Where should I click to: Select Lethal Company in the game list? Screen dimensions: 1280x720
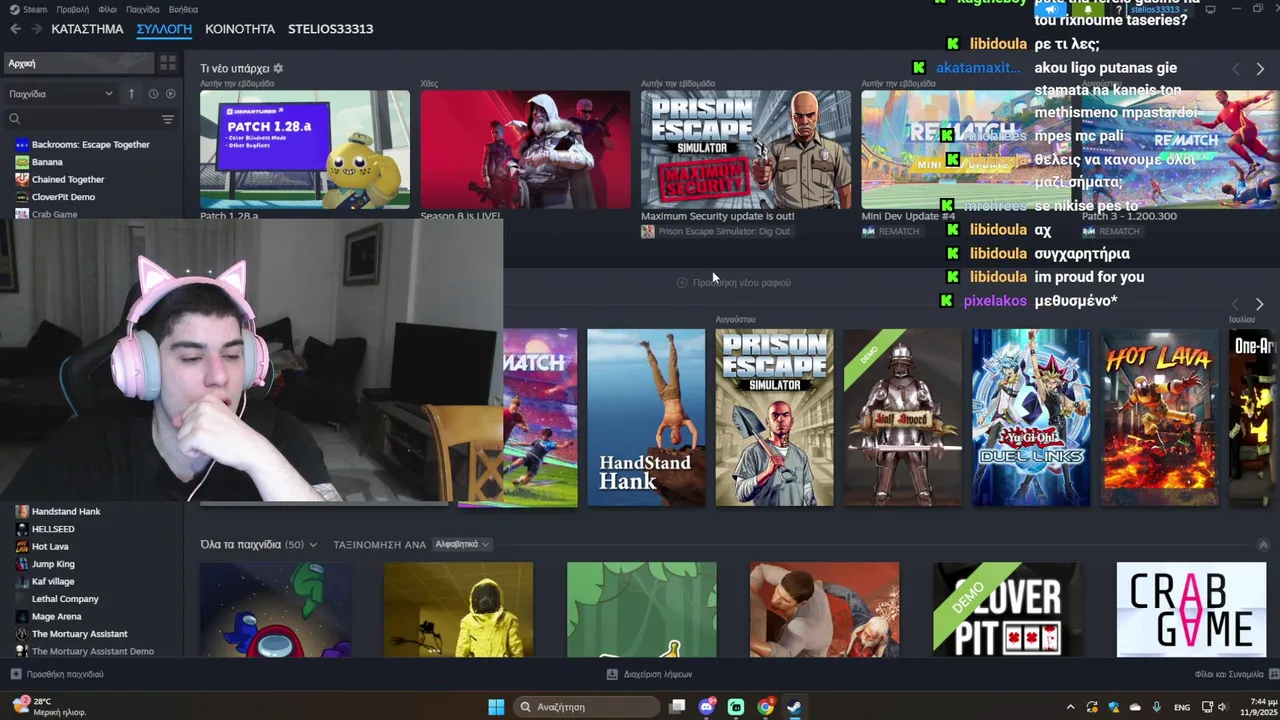[x=65, y=599]
